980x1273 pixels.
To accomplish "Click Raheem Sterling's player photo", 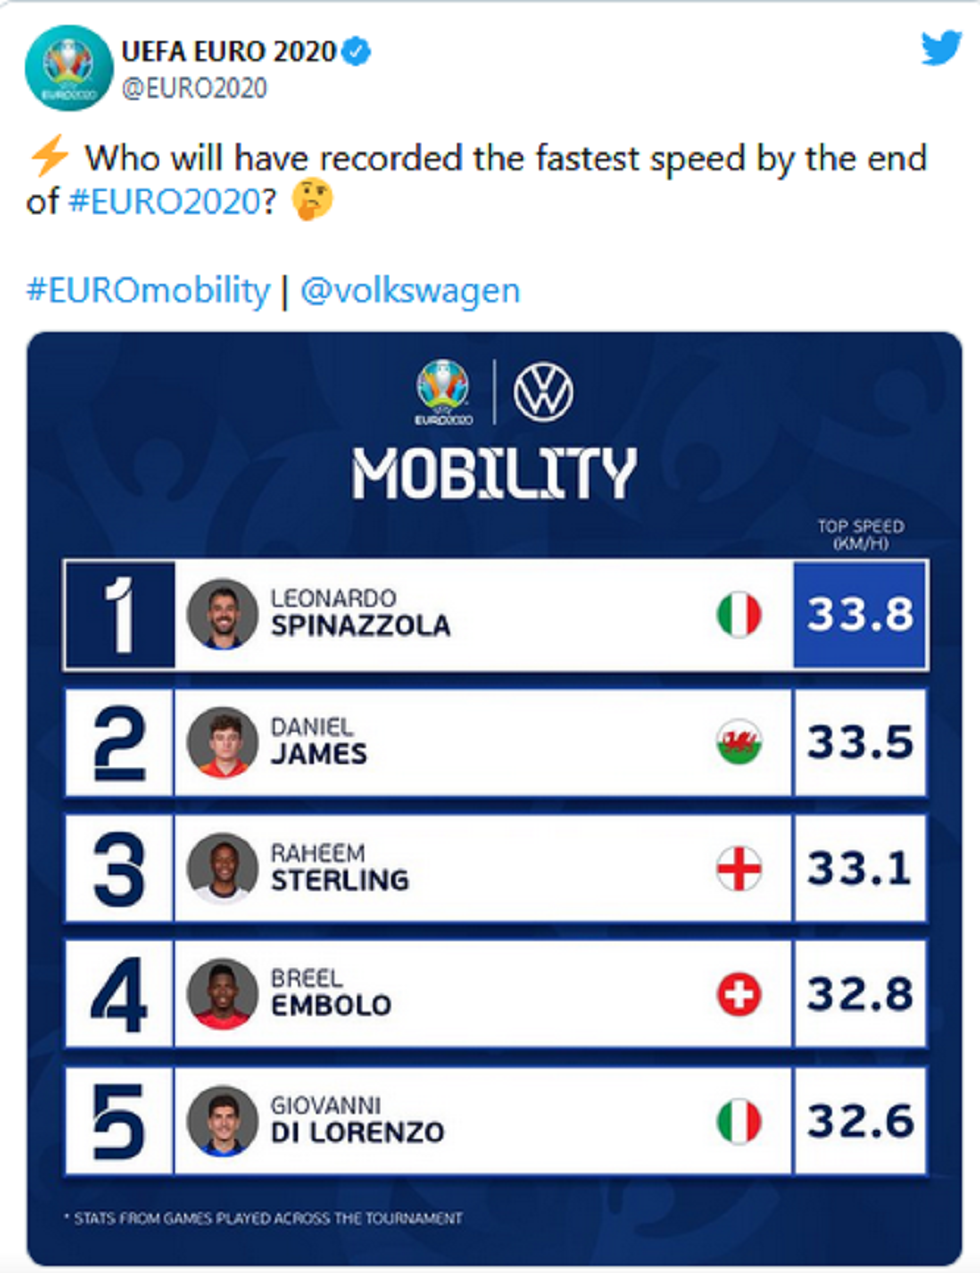I will click(x=222, y=868).
